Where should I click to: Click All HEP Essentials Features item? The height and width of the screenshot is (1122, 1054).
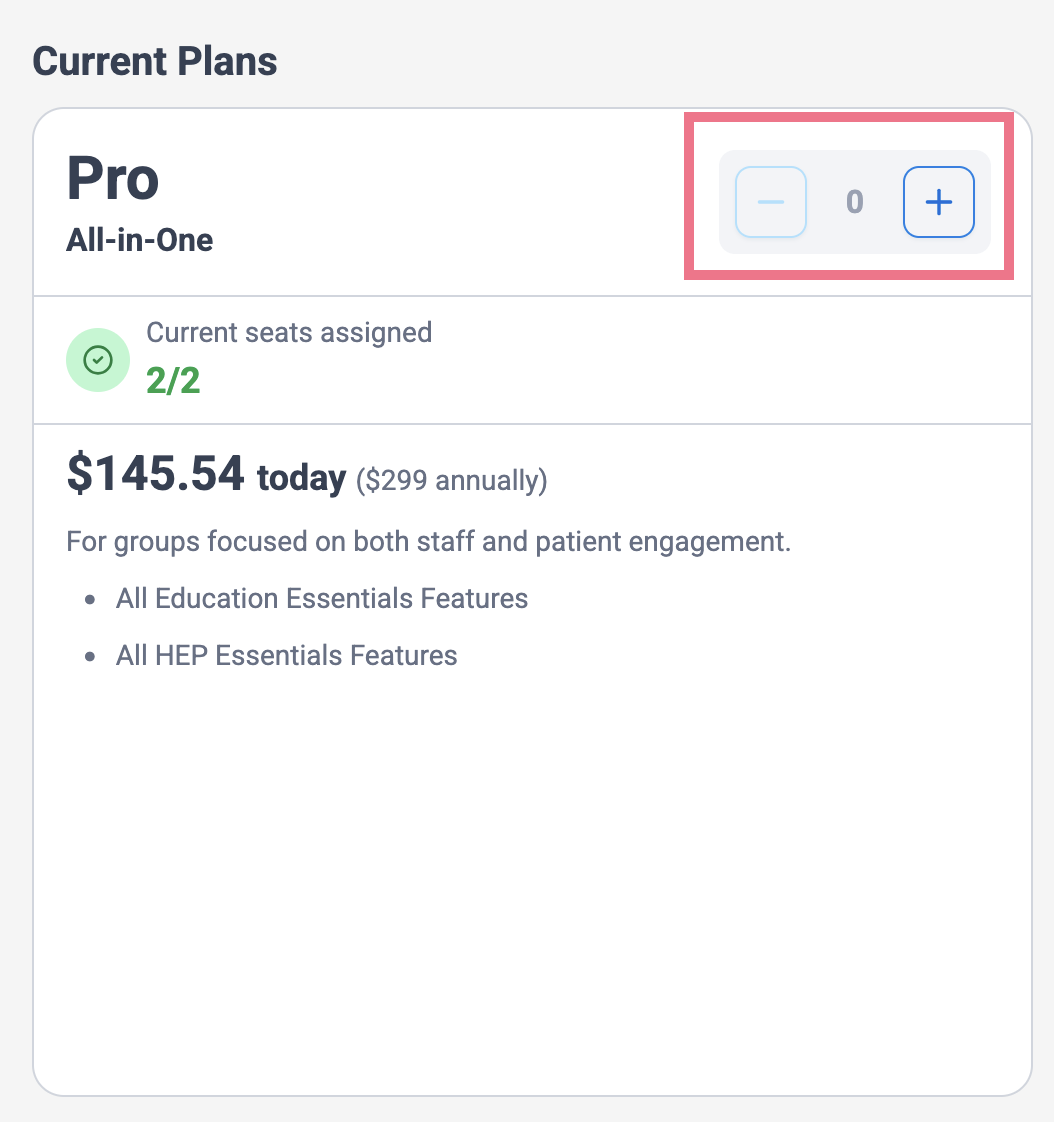tap(287, 655)
